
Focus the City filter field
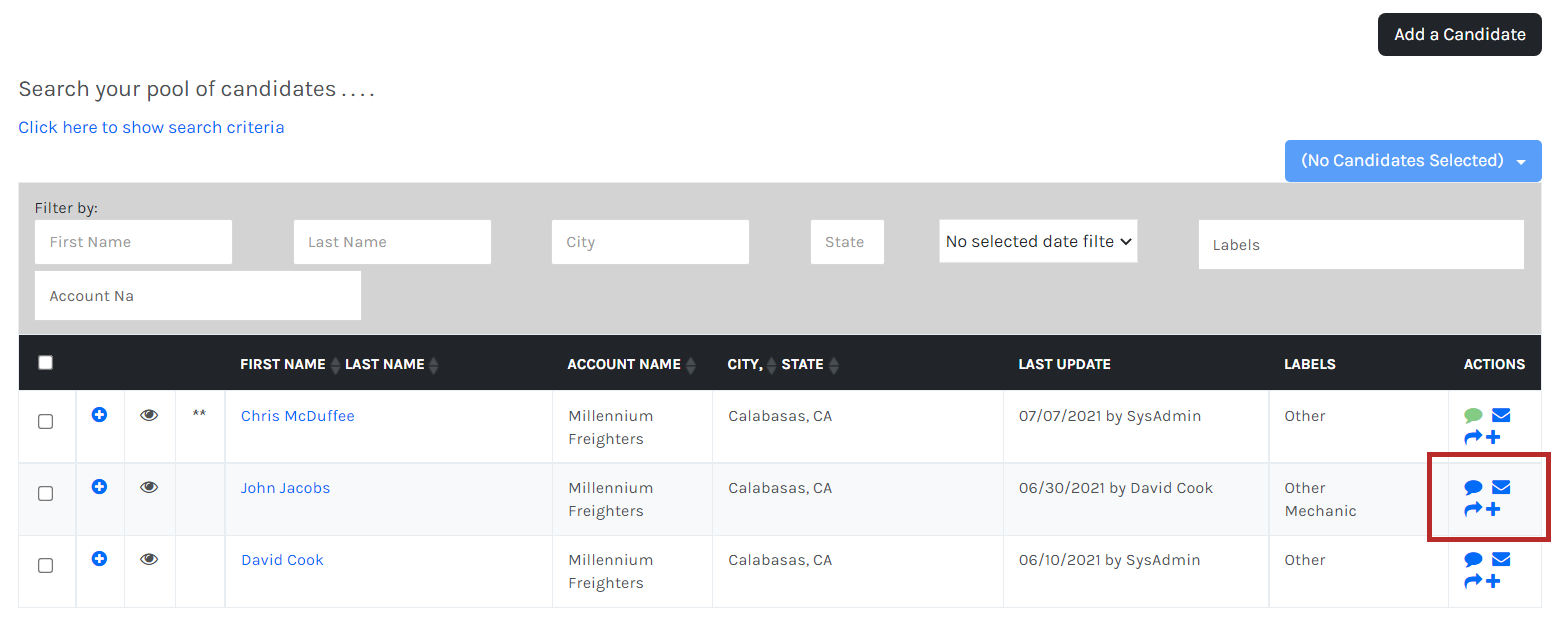(650, 242)
